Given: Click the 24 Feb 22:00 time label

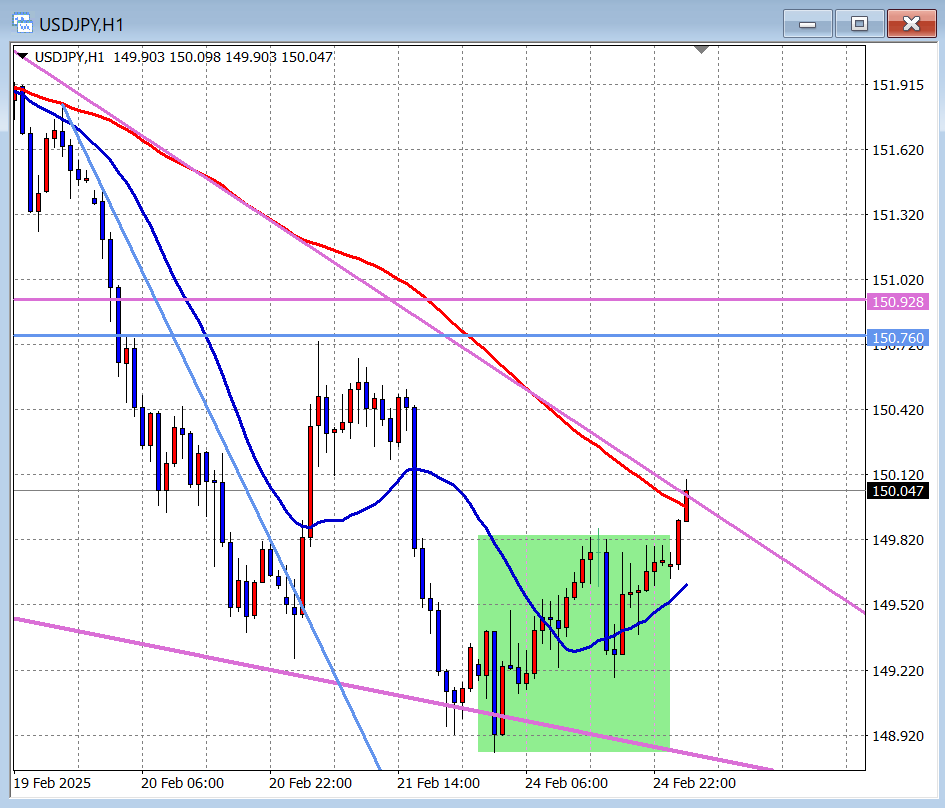Looking at the screenshot, I should coord(694,783).
